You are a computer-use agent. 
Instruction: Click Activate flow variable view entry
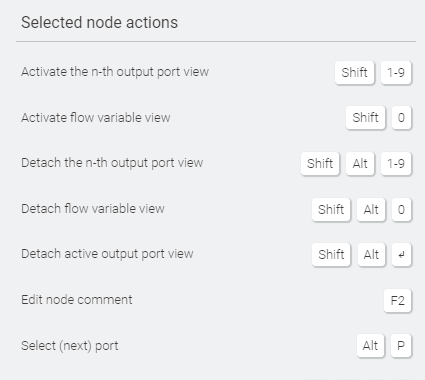[96, 118]
